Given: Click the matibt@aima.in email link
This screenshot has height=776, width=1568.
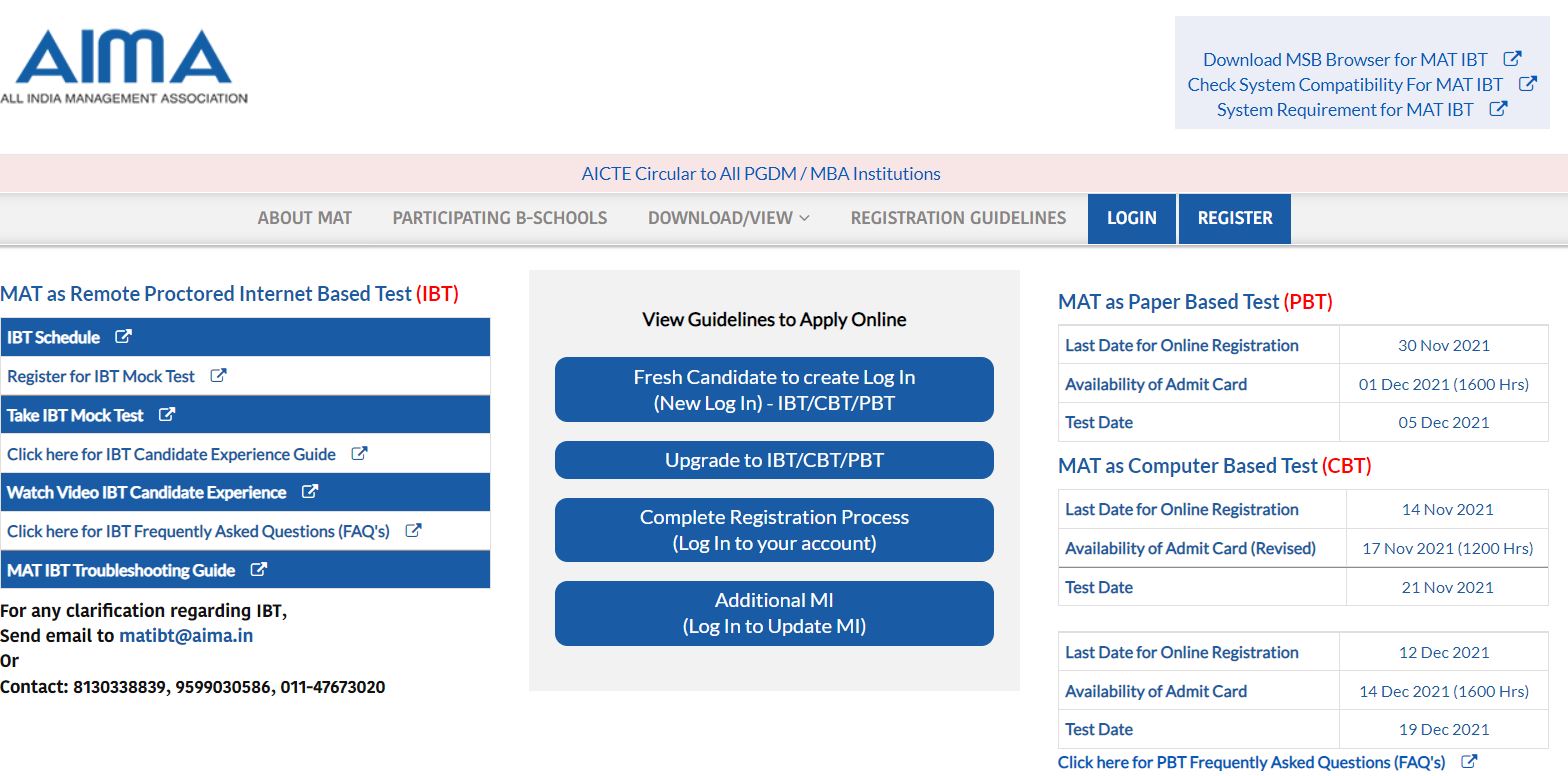Looking at the screenshot, I should pyautogui.click(x=186, y=635).
